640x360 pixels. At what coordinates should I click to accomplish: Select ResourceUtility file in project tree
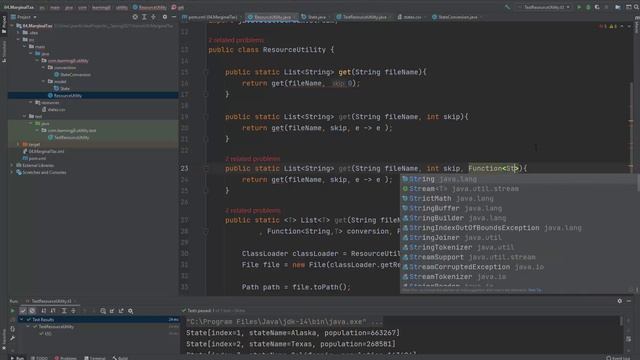(x=68, y=96)
